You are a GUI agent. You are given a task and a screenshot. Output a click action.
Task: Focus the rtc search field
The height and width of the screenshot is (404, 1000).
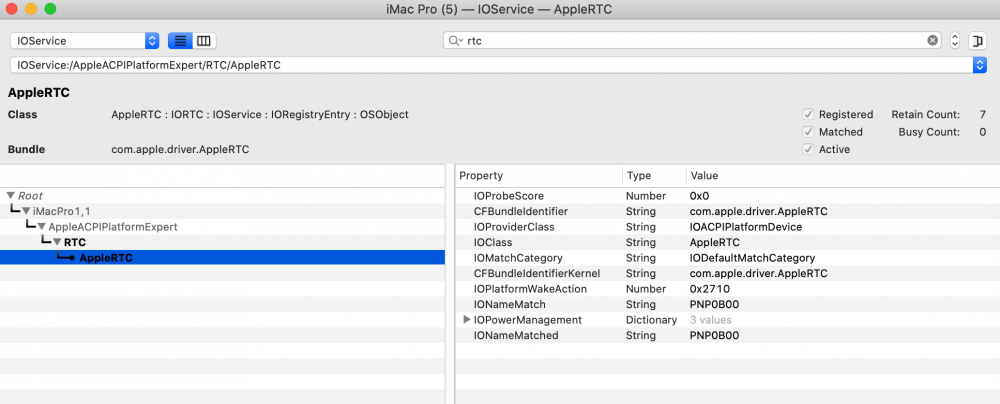tap(694, 41)
